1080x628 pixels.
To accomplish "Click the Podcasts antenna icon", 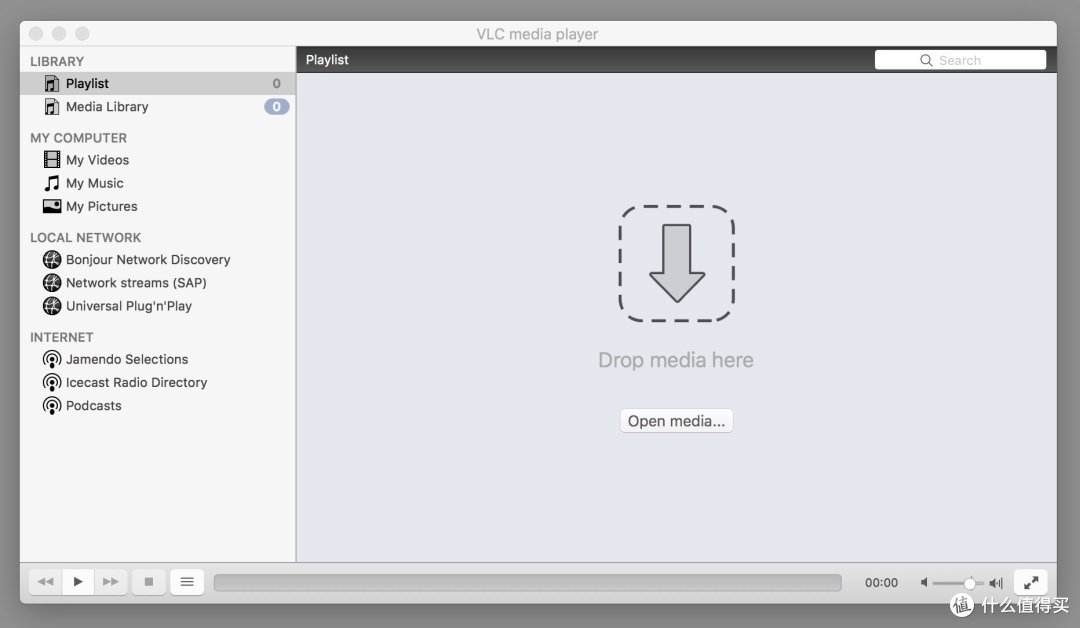I will tap(52, 406).
